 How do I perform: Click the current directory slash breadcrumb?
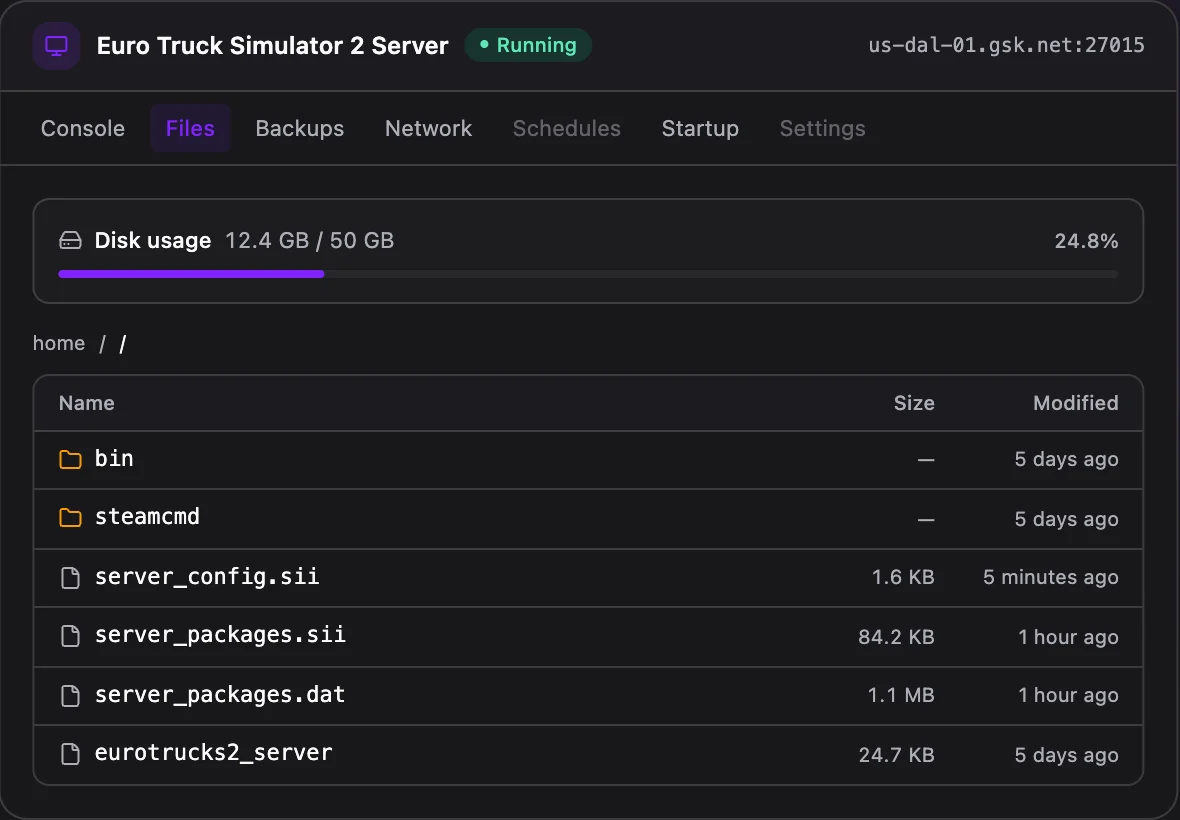pyautogui.click(x=123, y=345)
